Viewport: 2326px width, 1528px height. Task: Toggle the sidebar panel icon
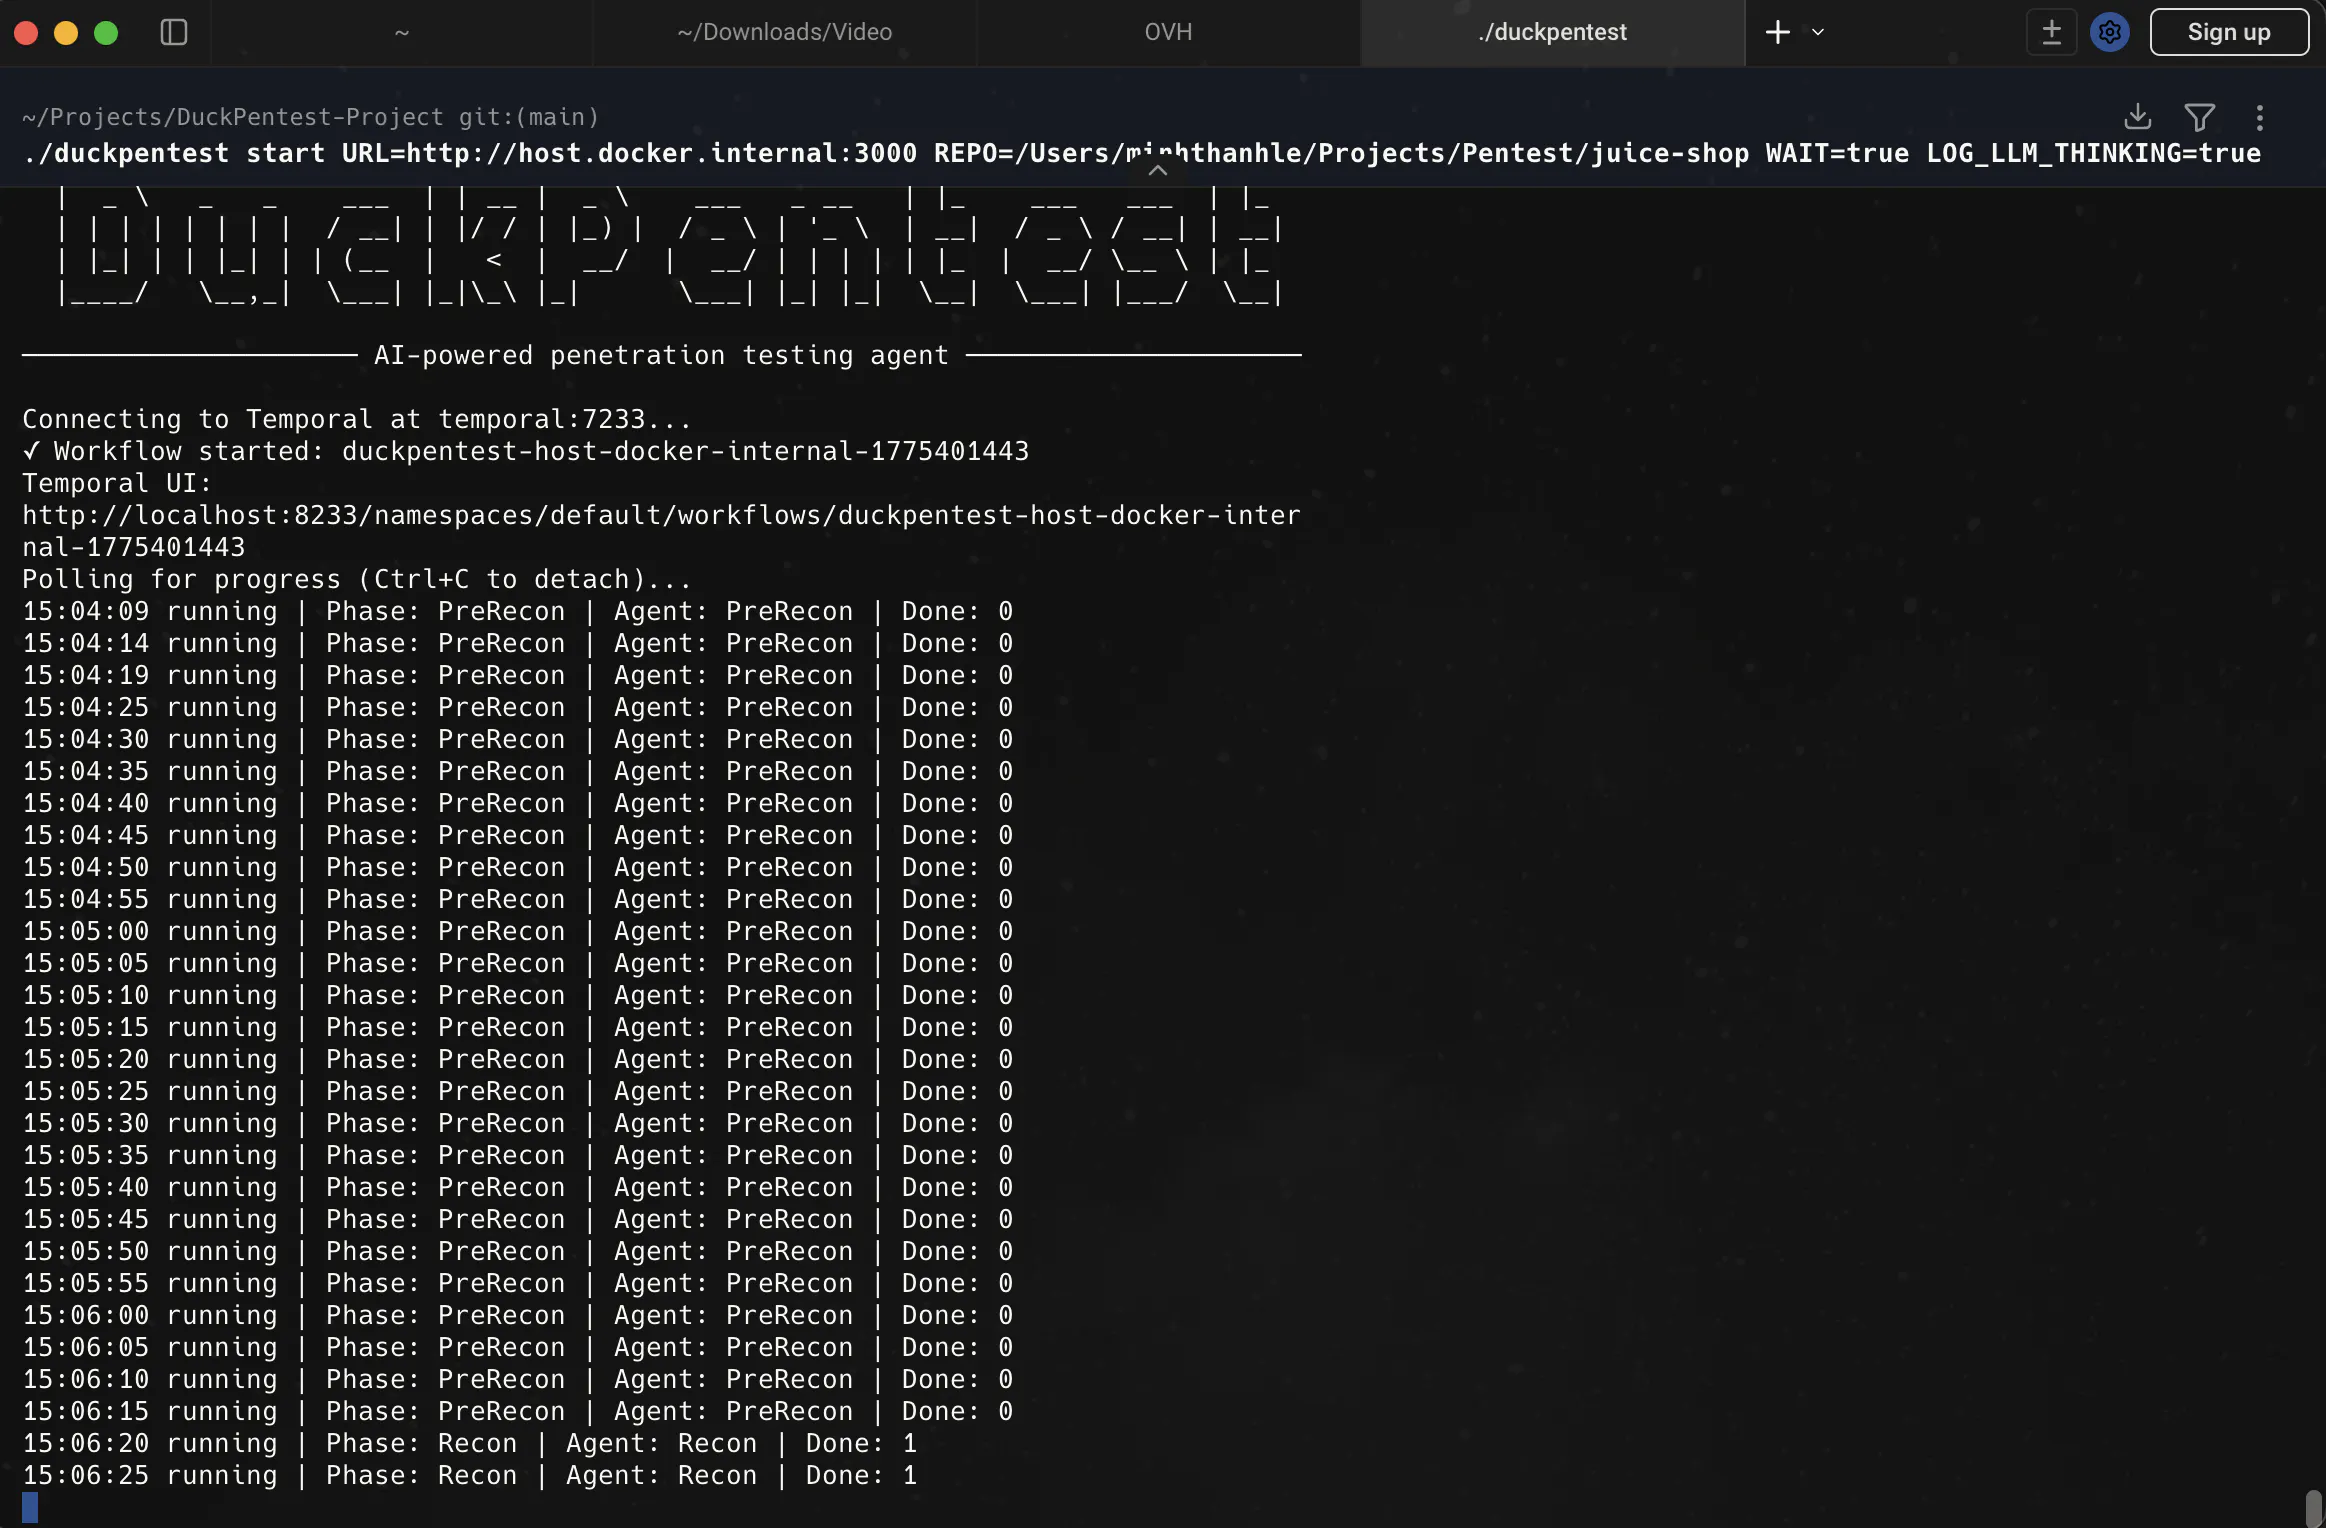pos(174,32)
